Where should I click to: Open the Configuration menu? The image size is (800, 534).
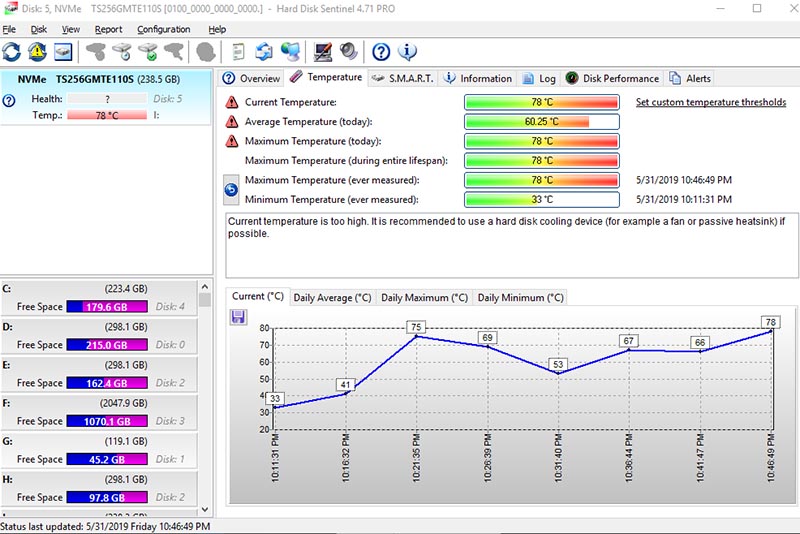tap(163, 30)
